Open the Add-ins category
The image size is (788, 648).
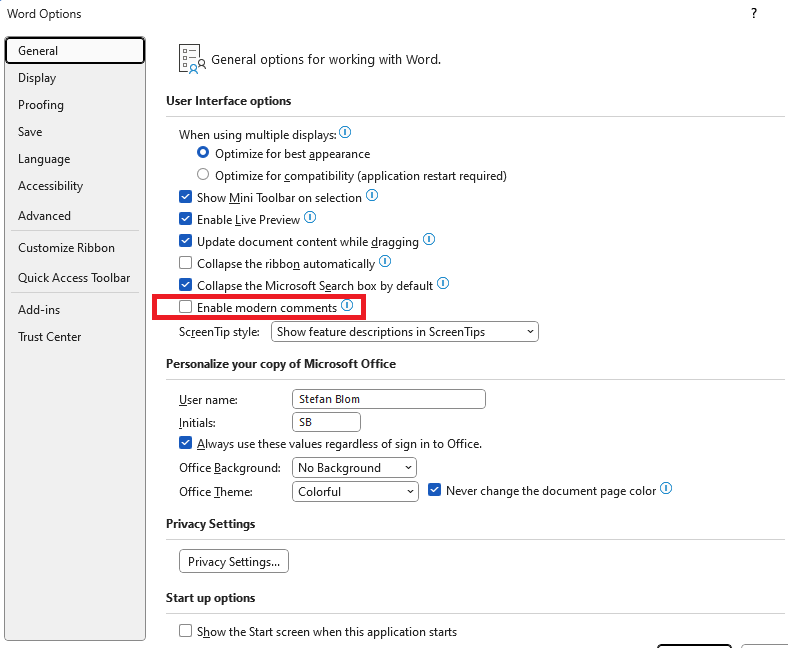click(x=75, y=310)
